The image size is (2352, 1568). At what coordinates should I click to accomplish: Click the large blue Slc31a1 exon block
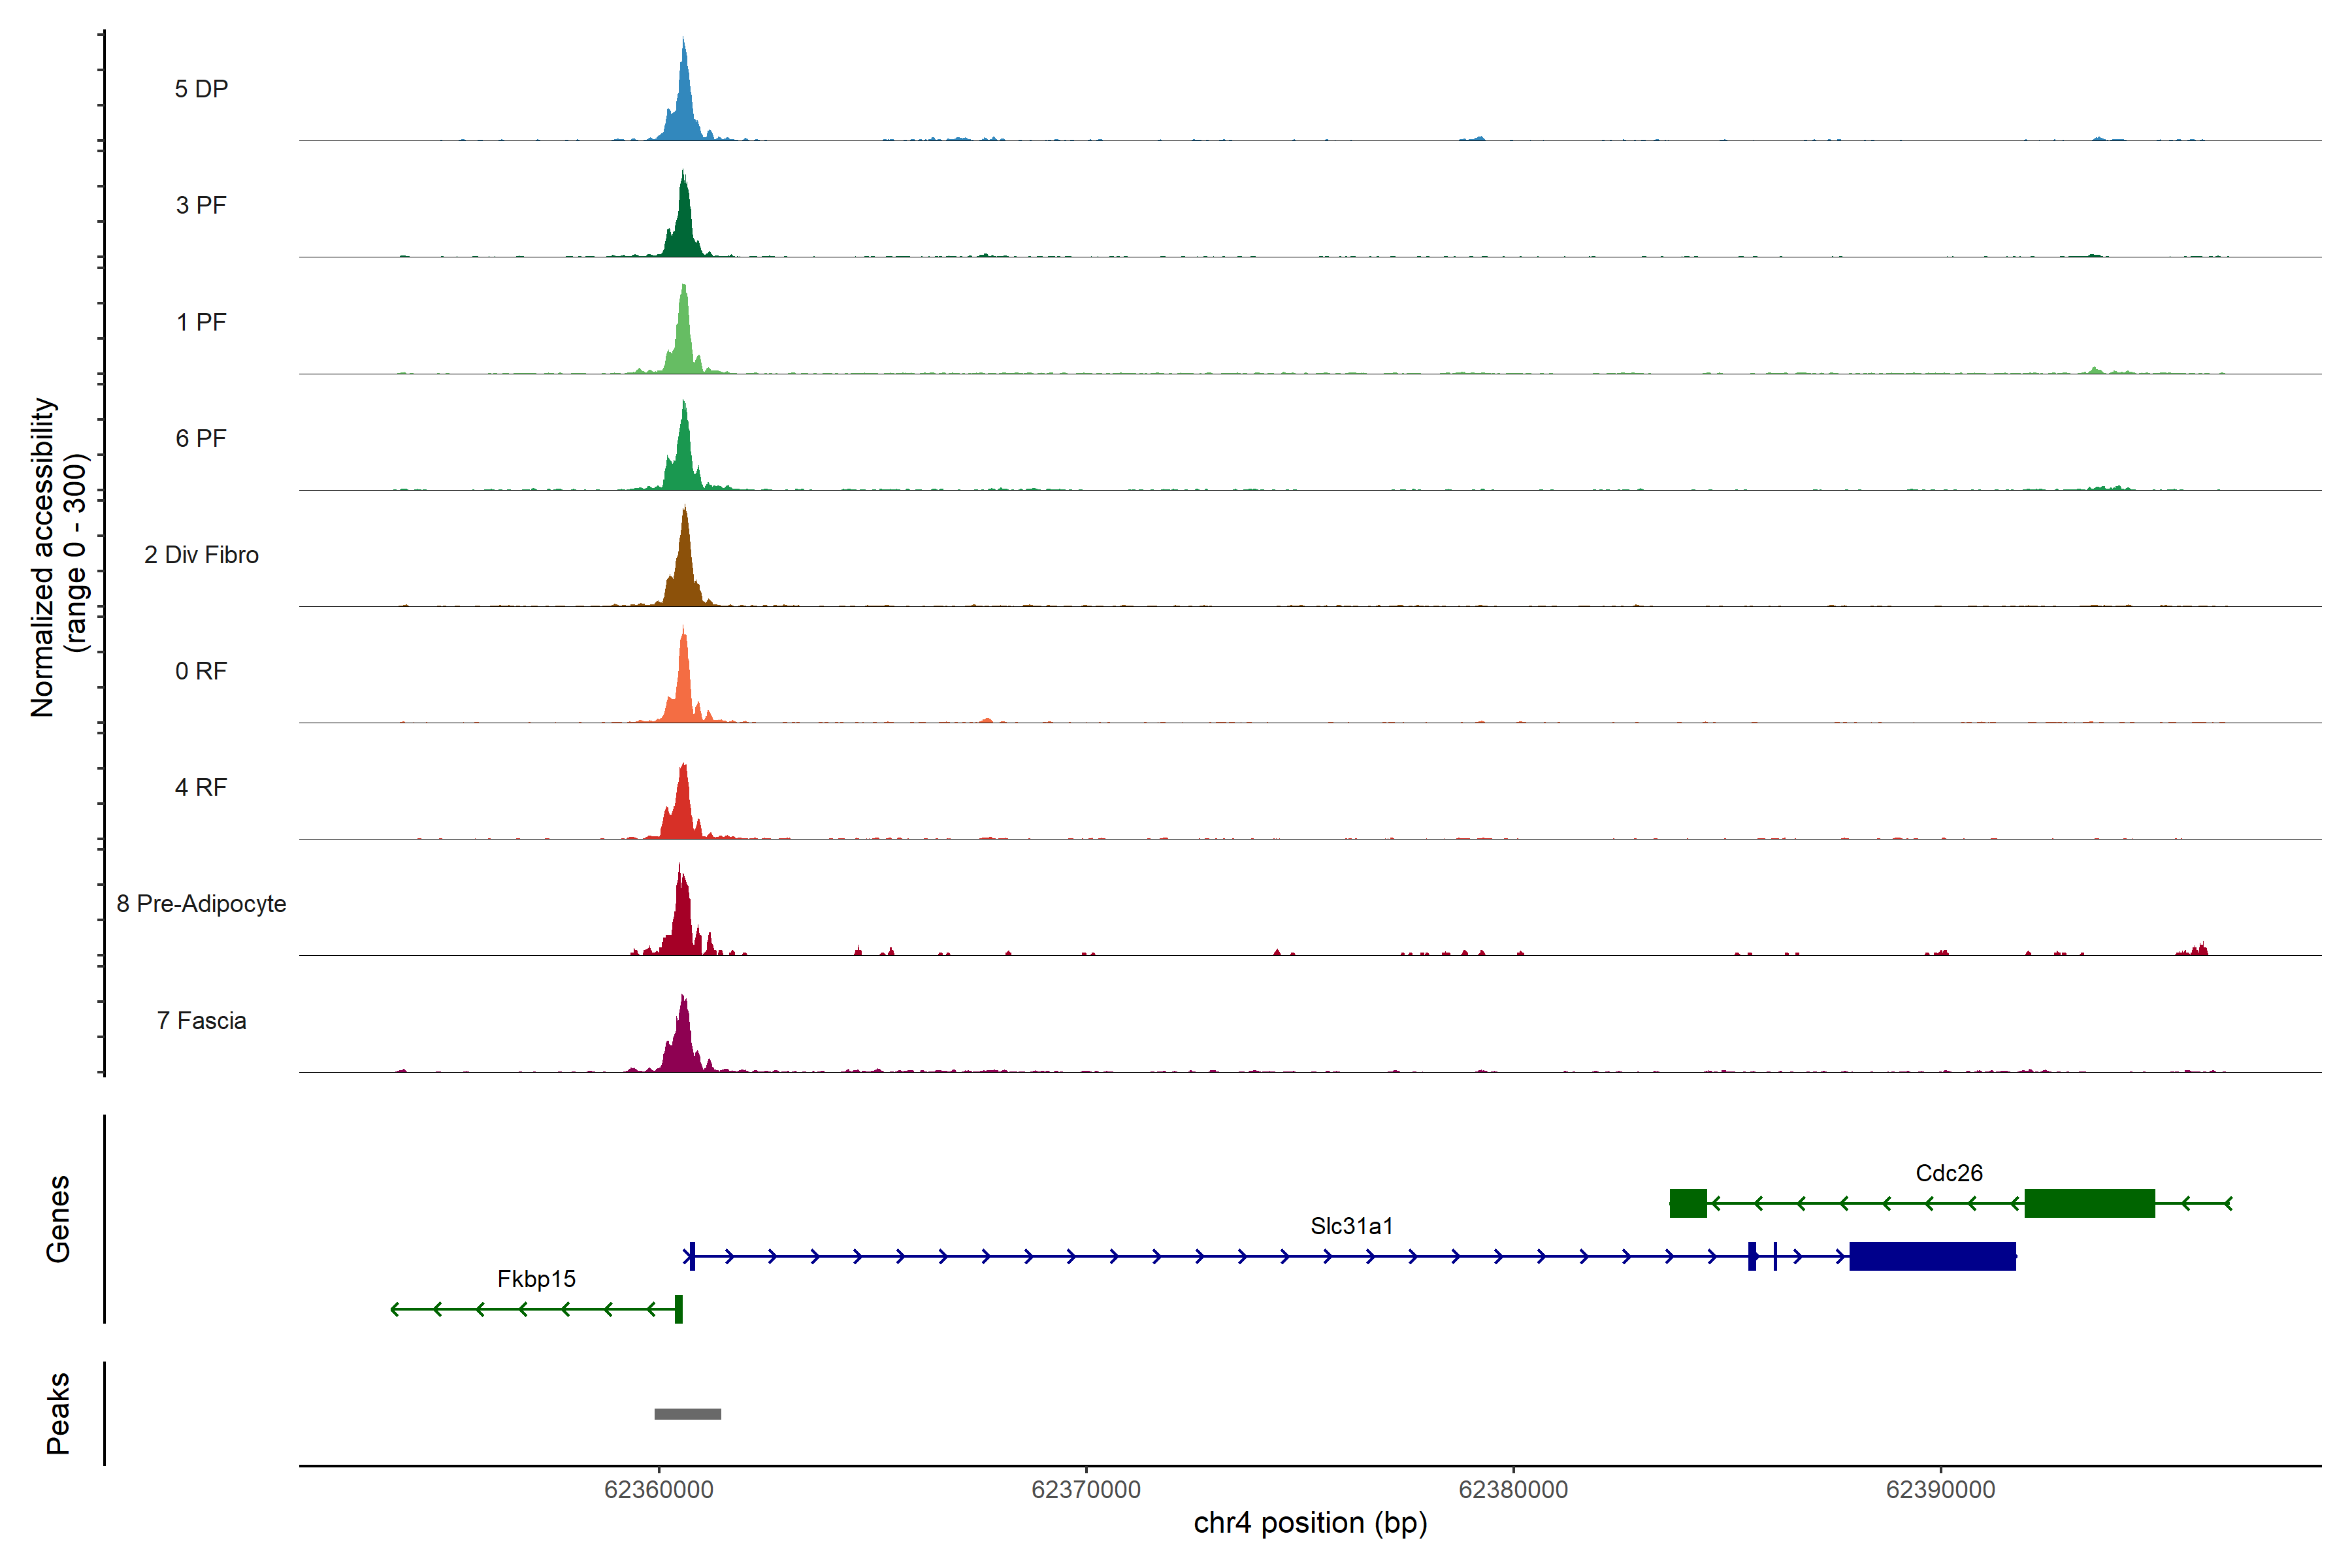pos(1932,1256)
